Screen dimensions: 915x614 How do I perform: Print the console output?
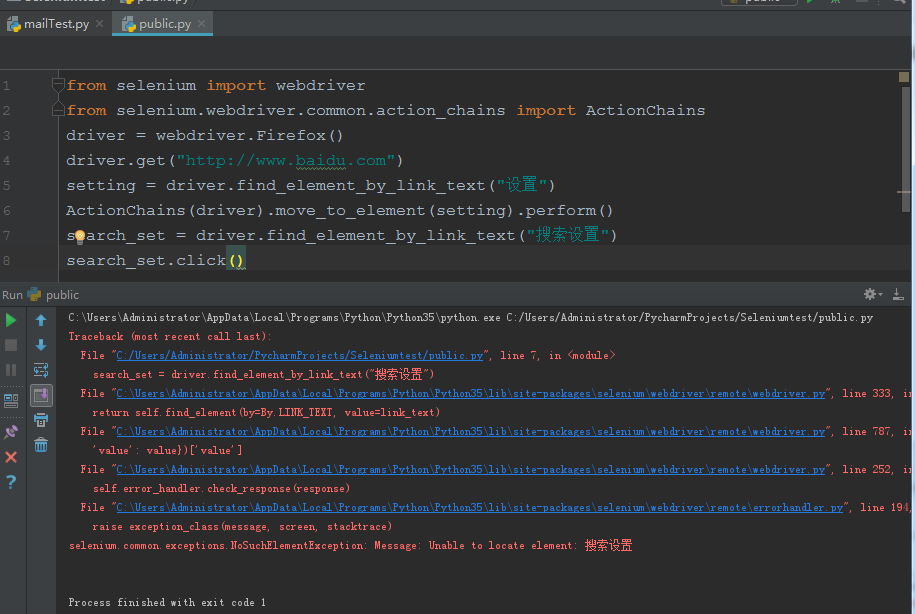click(41, 420)
